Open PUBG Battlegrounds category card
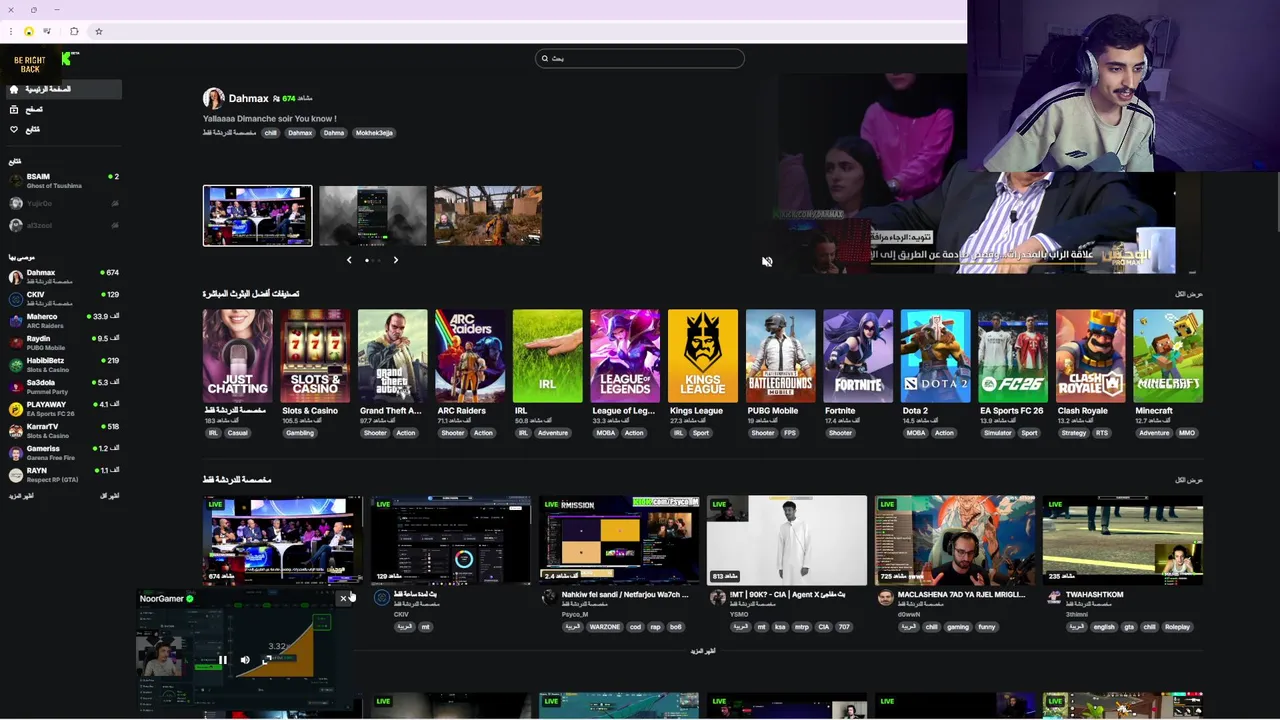 click(780, 356)
